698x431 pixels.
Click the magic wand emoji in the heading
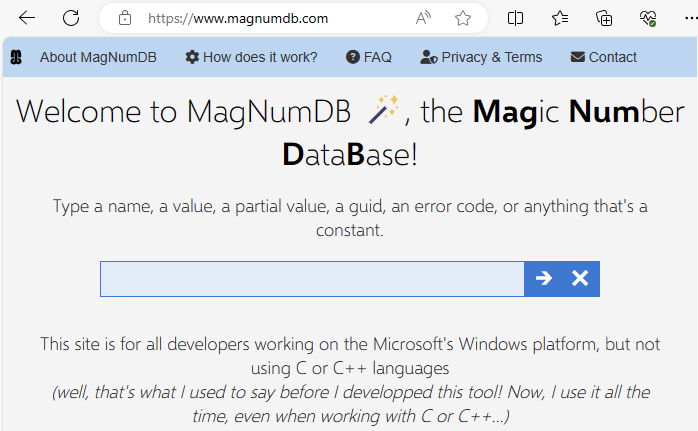point(383,110)
